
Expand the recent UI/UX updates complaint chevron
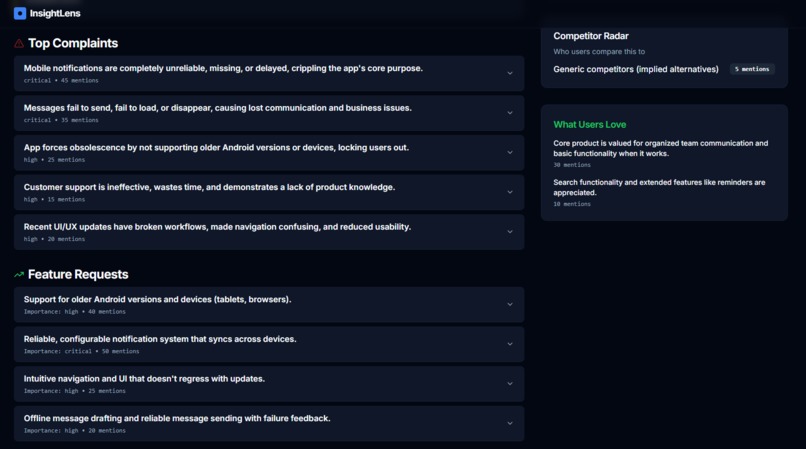[x=510, y=231]
